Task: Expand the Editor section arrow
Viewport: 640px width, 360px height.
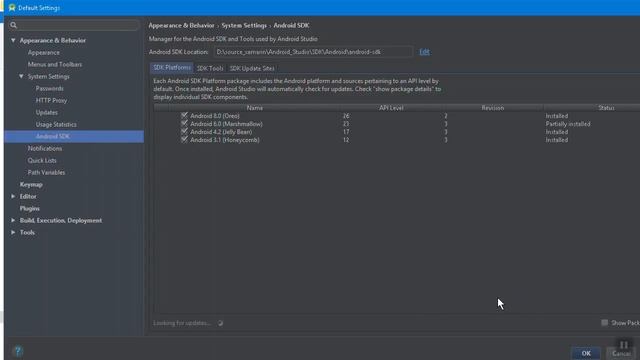Action: [x=13, y=196]
